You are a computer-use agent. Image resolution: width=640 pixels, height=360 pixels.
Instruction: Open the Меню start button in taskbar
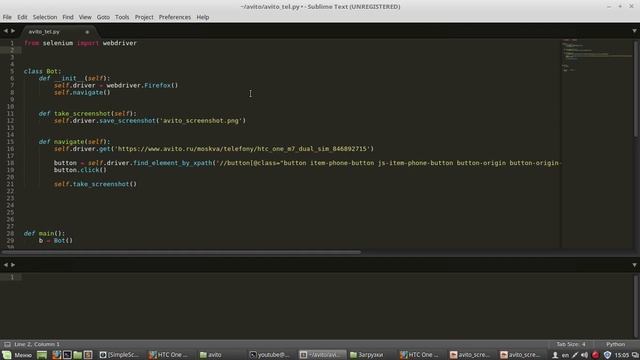[x=17, y=355]
